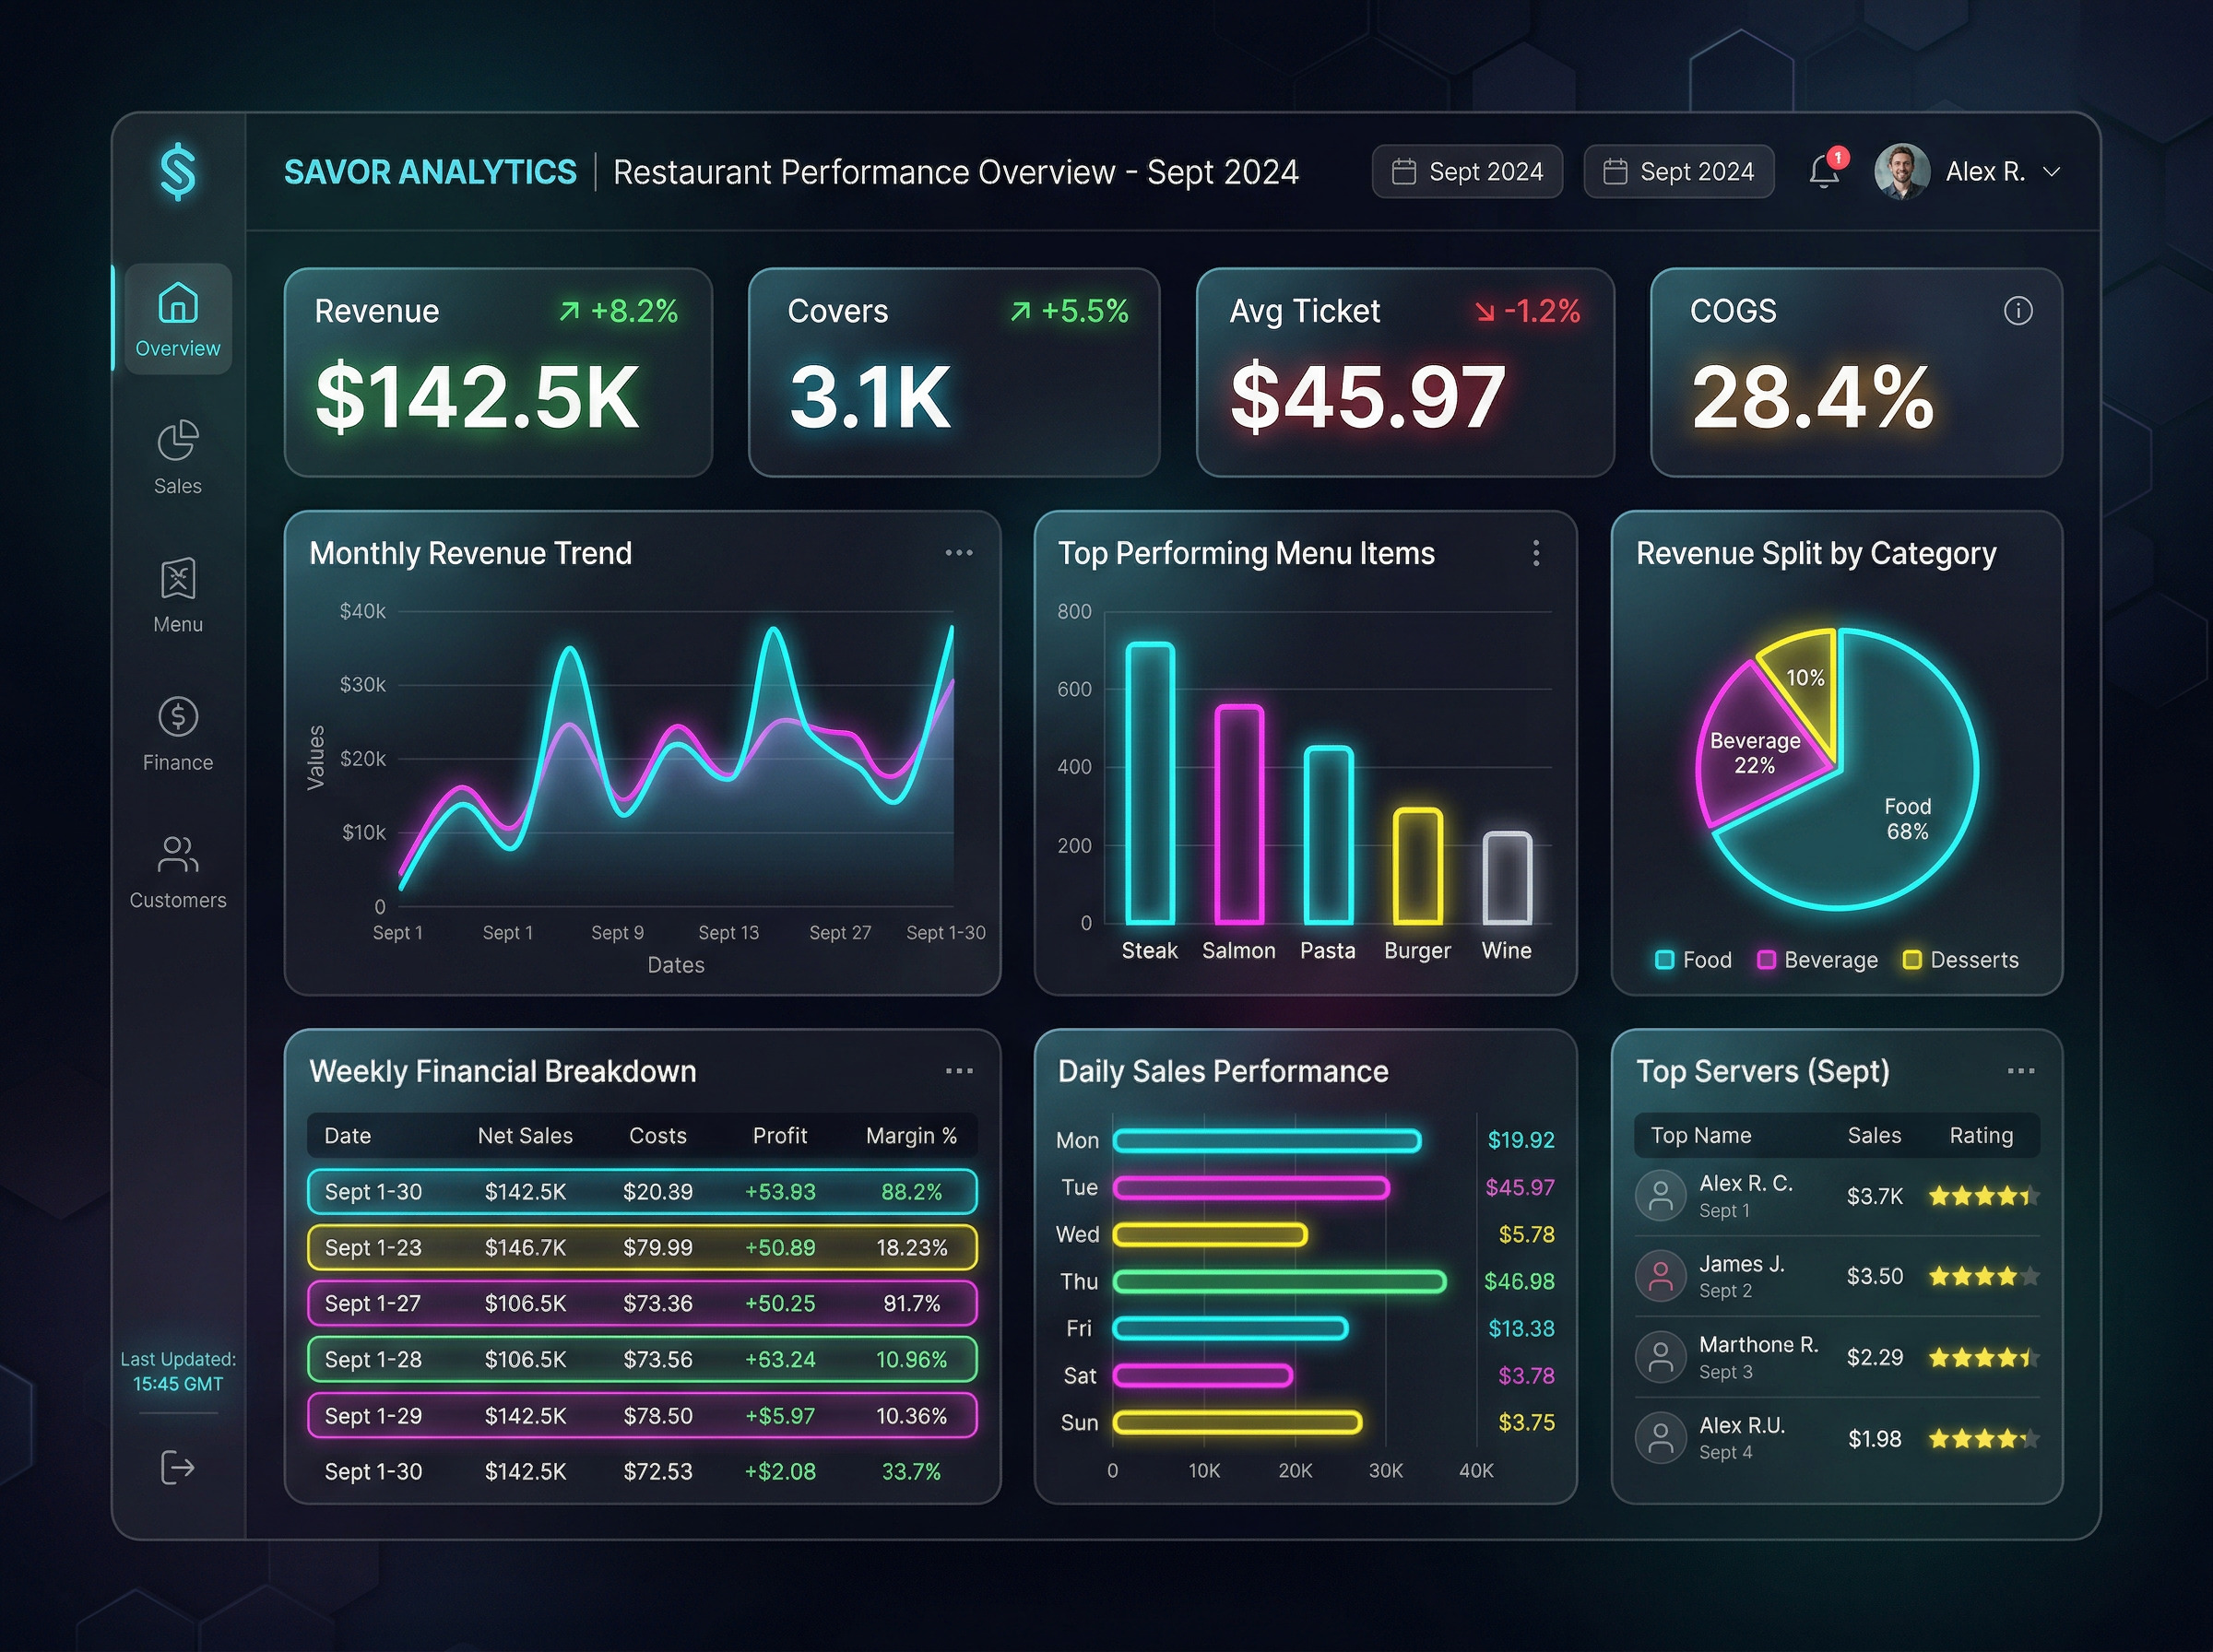The width and height of the screenshot is (2213, 1652).
Task: Open the Customers sidebar section
Action: click(178, 872)
